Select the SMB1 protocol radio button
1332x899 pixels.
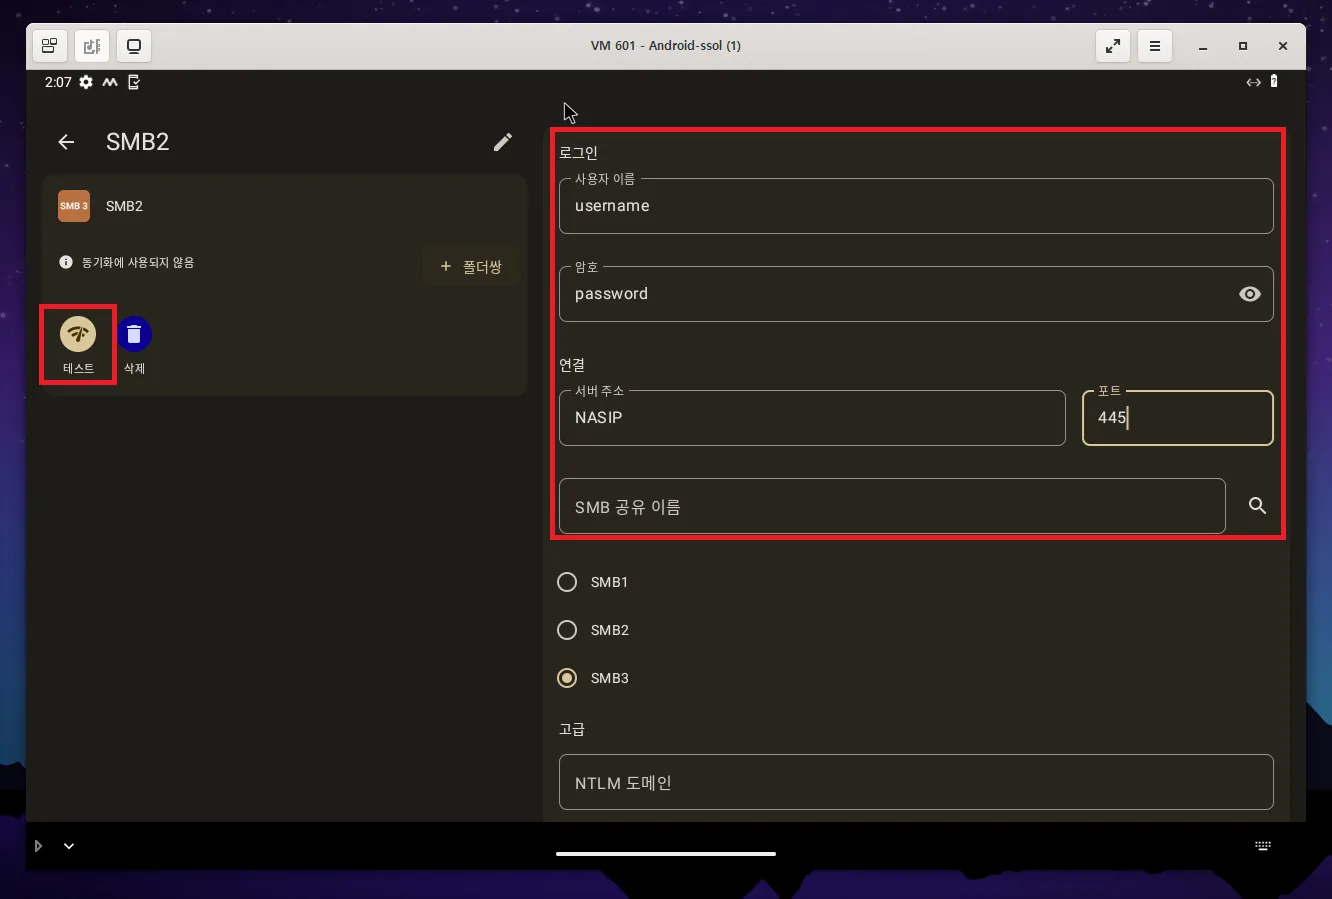pos(567,581)
